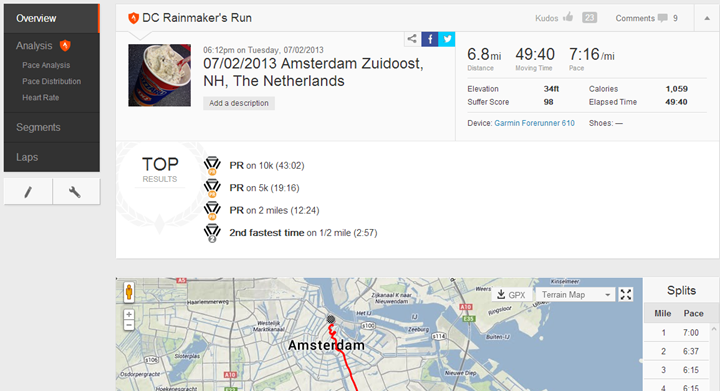Open Street View pegman on the map
This screenshot has height=391, width=720.
coord(129,292)
